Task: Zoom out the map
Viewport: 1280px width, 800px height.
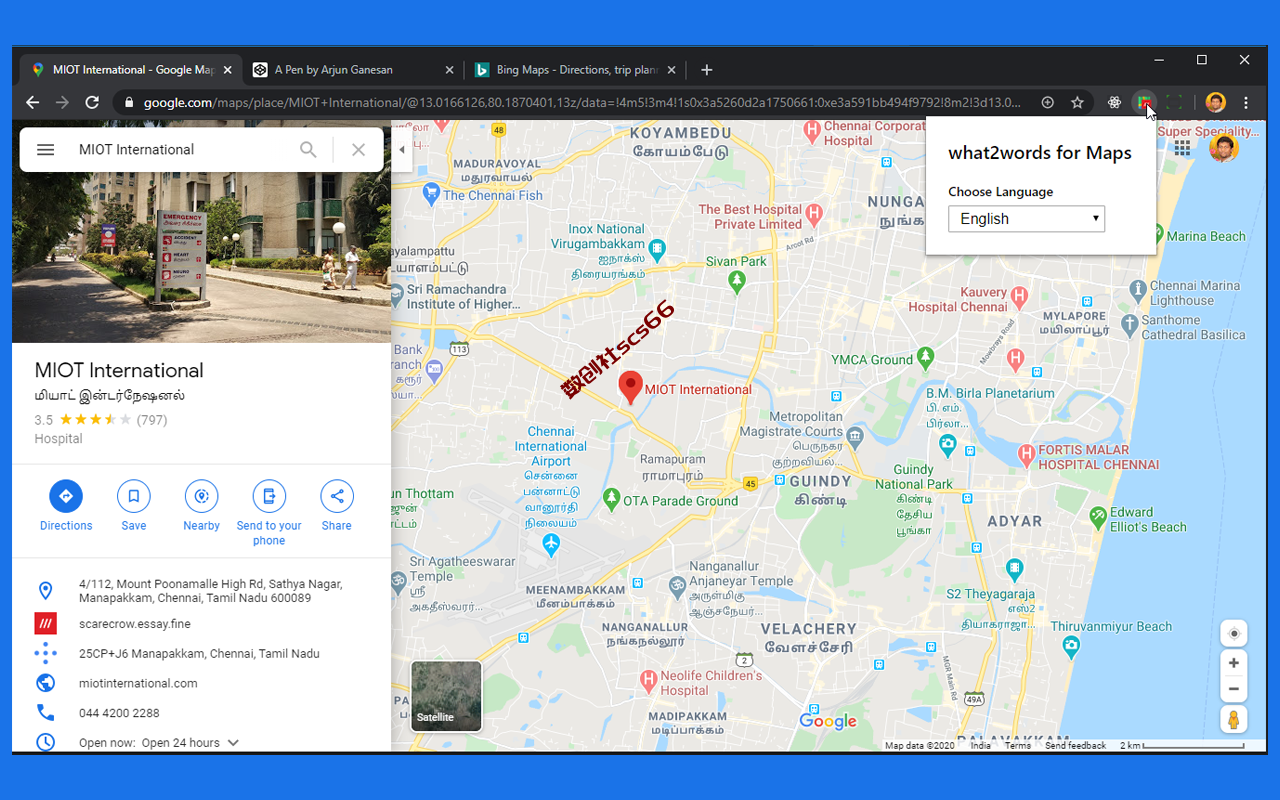Action: 1234,688
